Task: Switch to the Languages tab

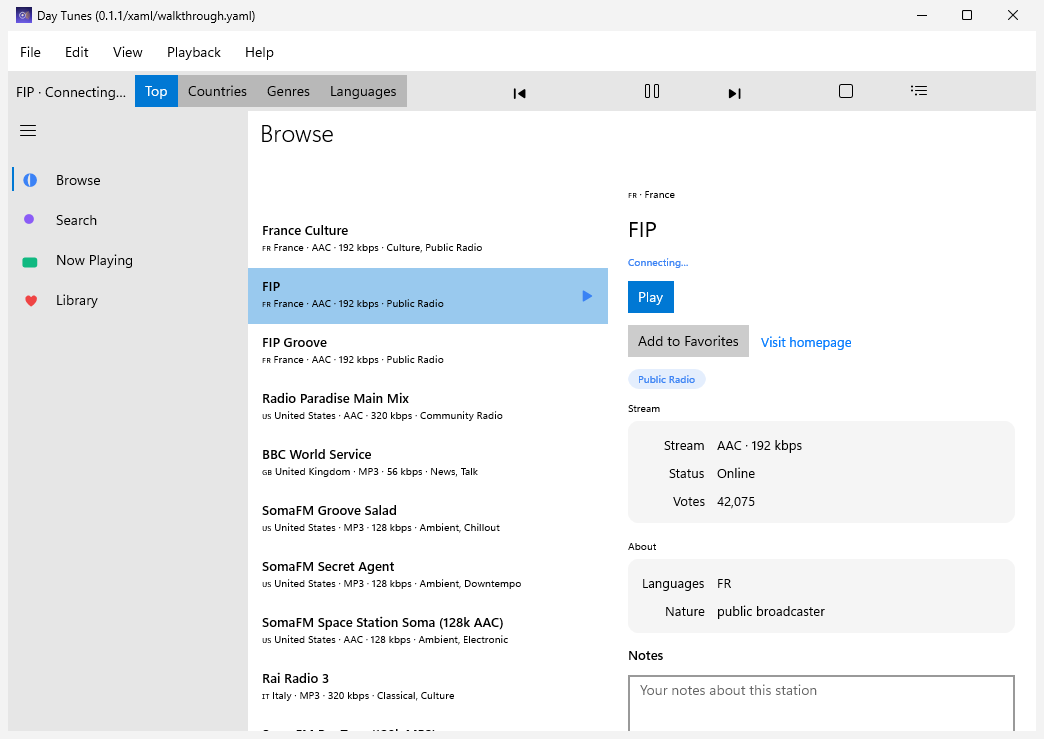Action: (363, 91)
